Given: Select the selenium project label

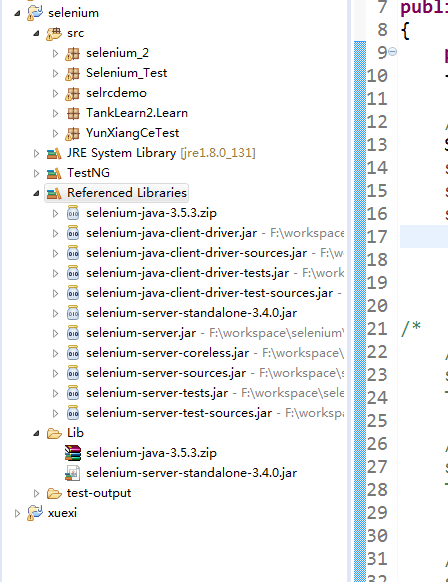Looking at the screenshot, I should click(73, 13).
